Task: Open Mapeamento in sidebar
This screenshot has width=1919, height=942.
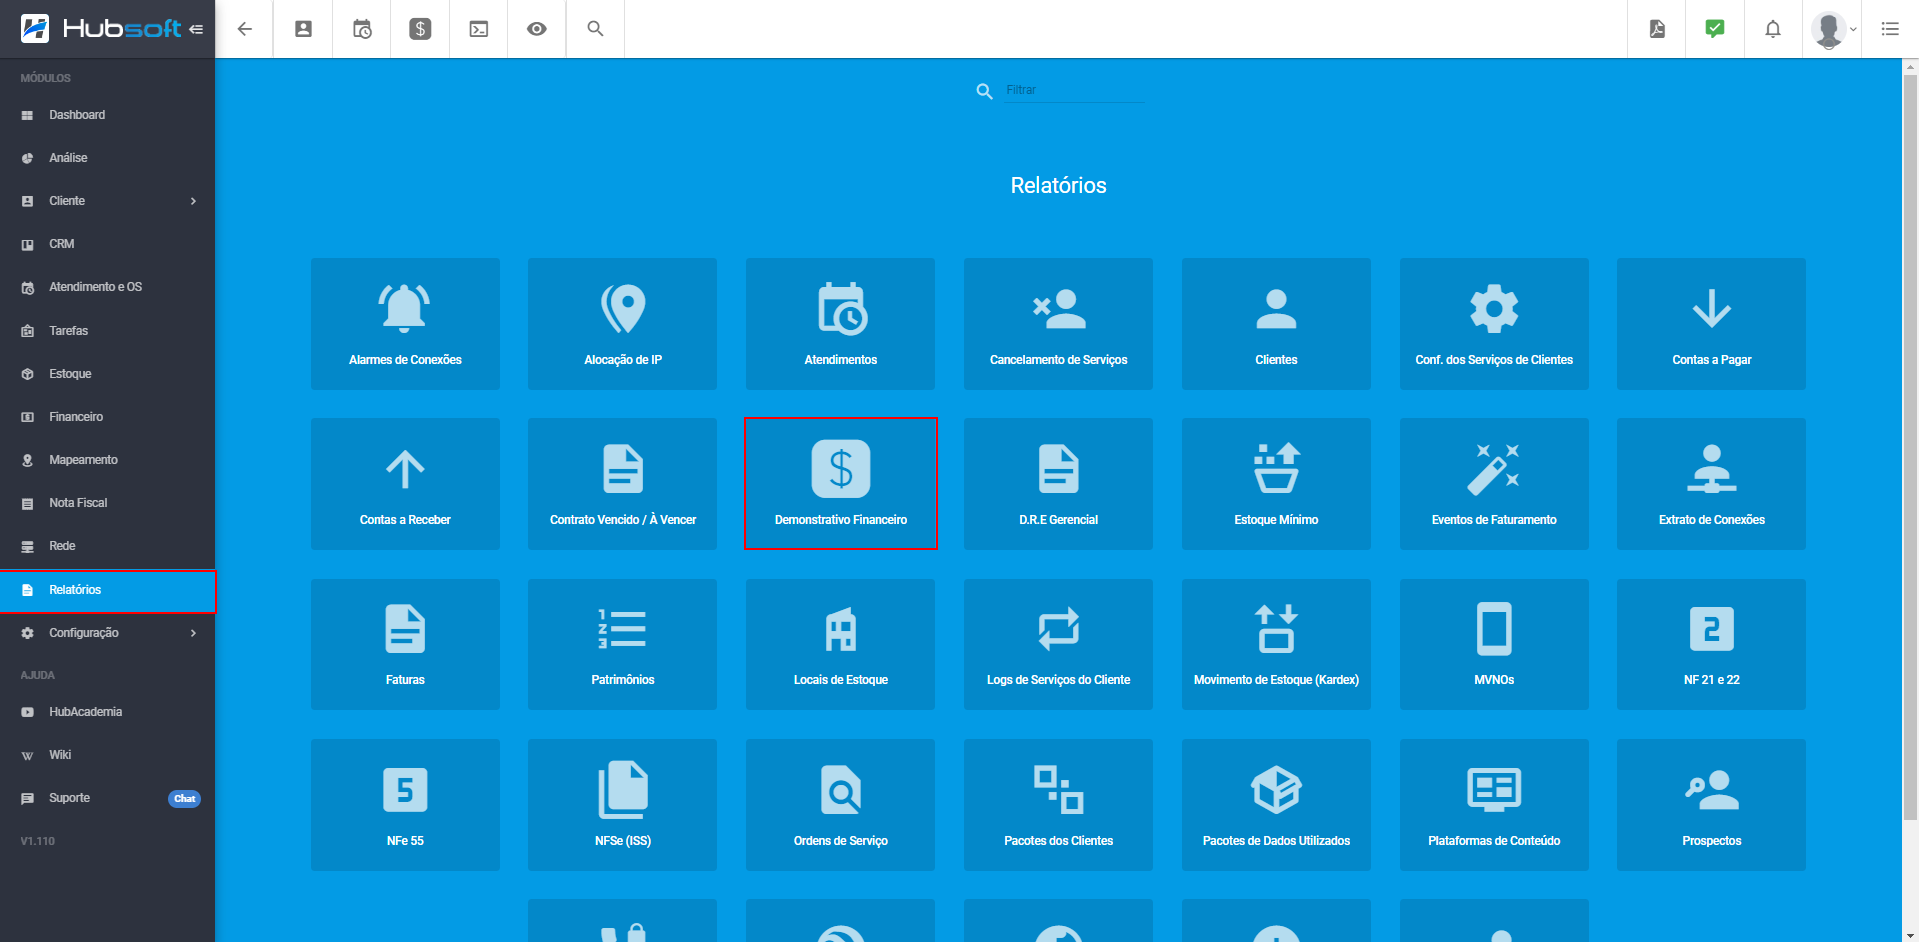Action: point(107,460)
